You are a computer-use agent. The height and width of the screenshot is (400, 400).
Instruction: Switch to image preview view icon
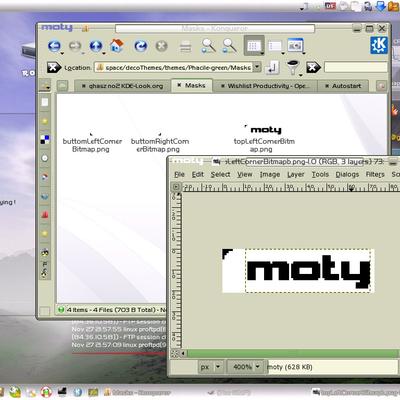pyautogui.click(x=296, y=45)
